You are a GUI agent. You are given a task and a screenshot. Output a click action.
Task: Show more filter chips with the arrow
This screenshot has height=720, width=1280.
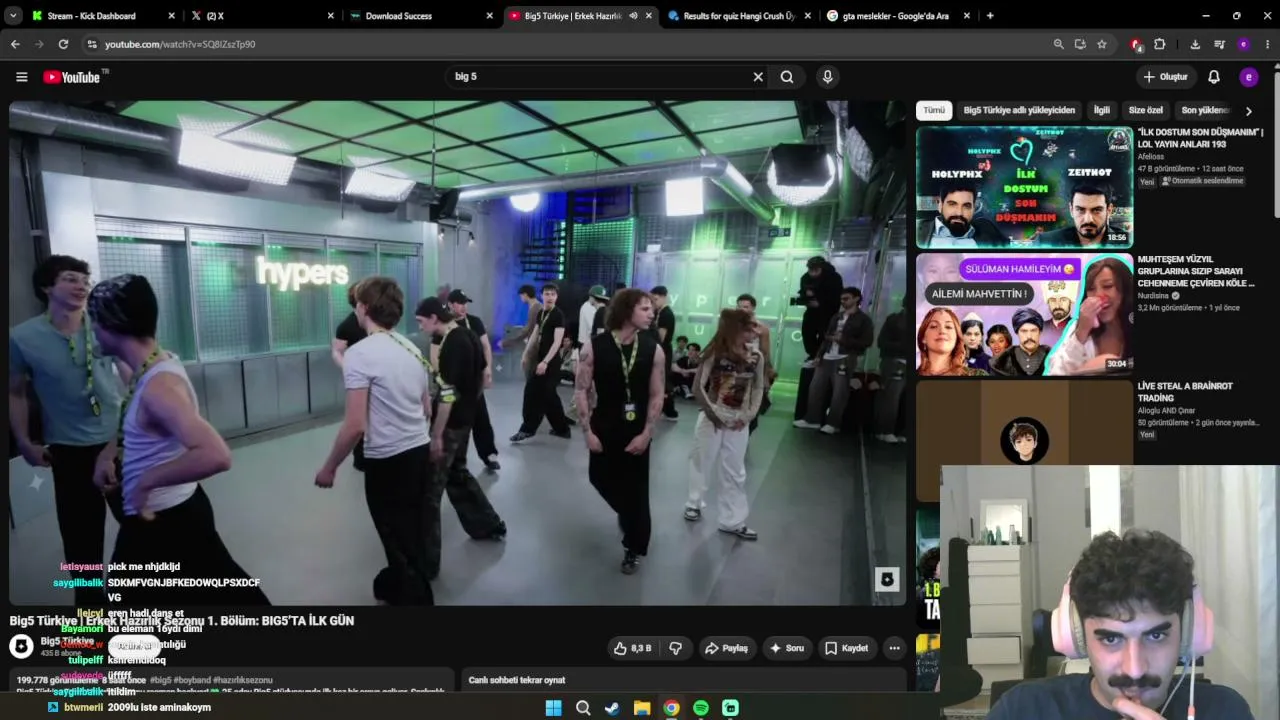coord(1248,111)
